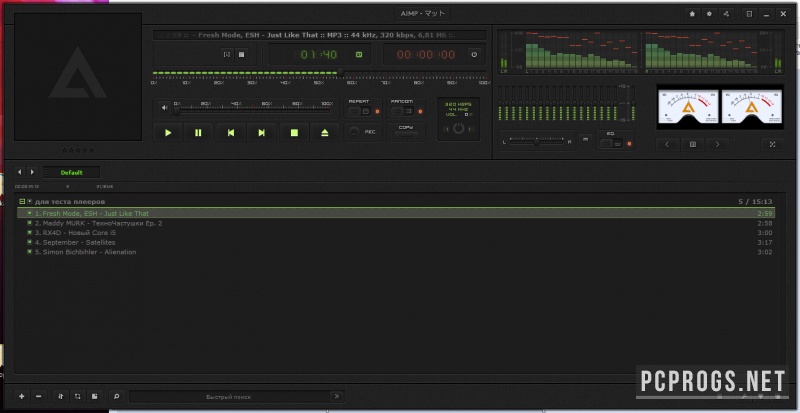The width and height of the screenshot is (800, 413).
Task: Toggle the EQ on/off switch
Action: 611,143
